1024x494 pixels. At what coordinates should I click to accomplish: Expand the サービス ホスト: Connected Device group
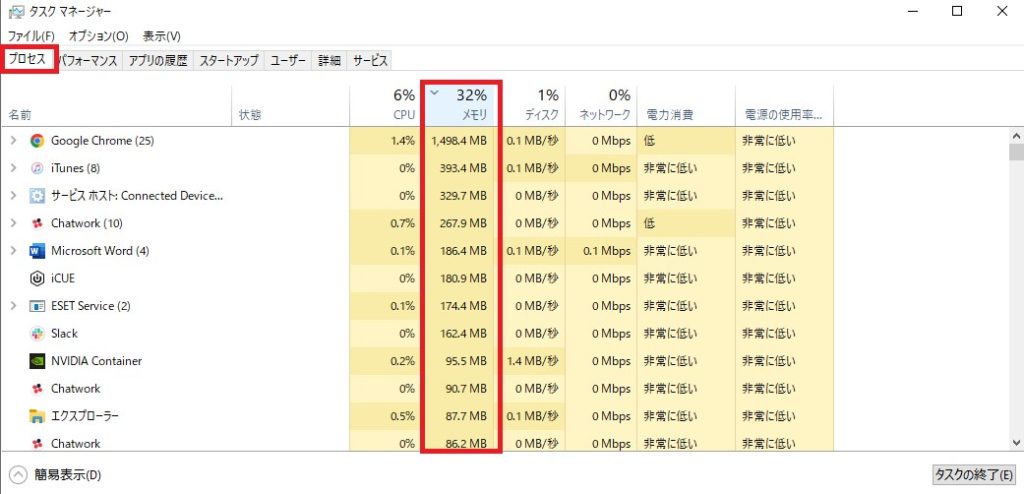pyautogui.click(x=13, y=195)
